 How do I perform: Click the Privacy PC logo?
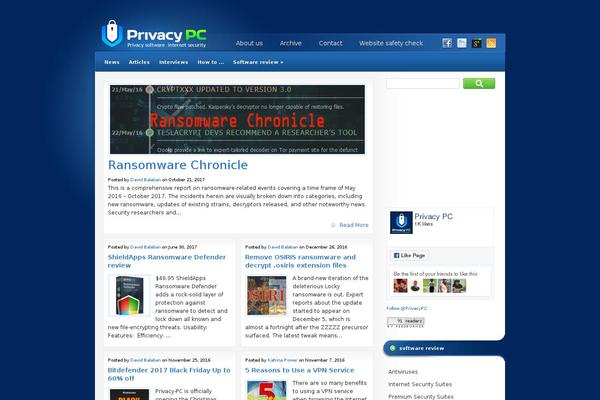point(154,34)
